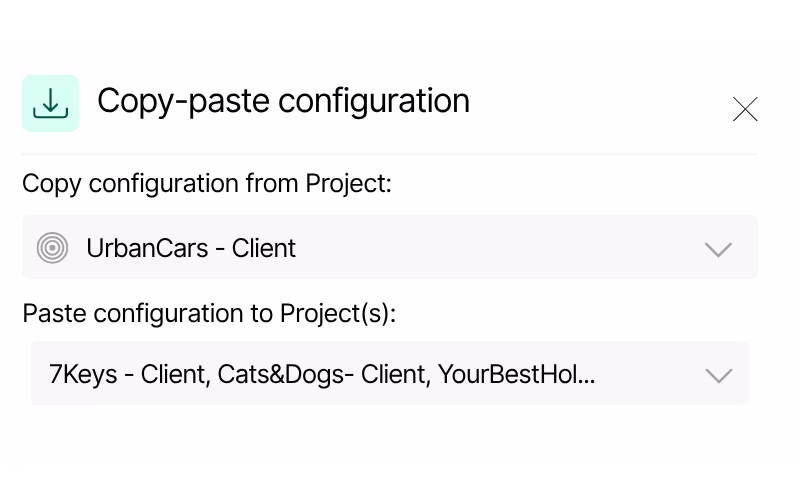Open the UrbanCars - Client dropdown

click(x=390, y=247)
